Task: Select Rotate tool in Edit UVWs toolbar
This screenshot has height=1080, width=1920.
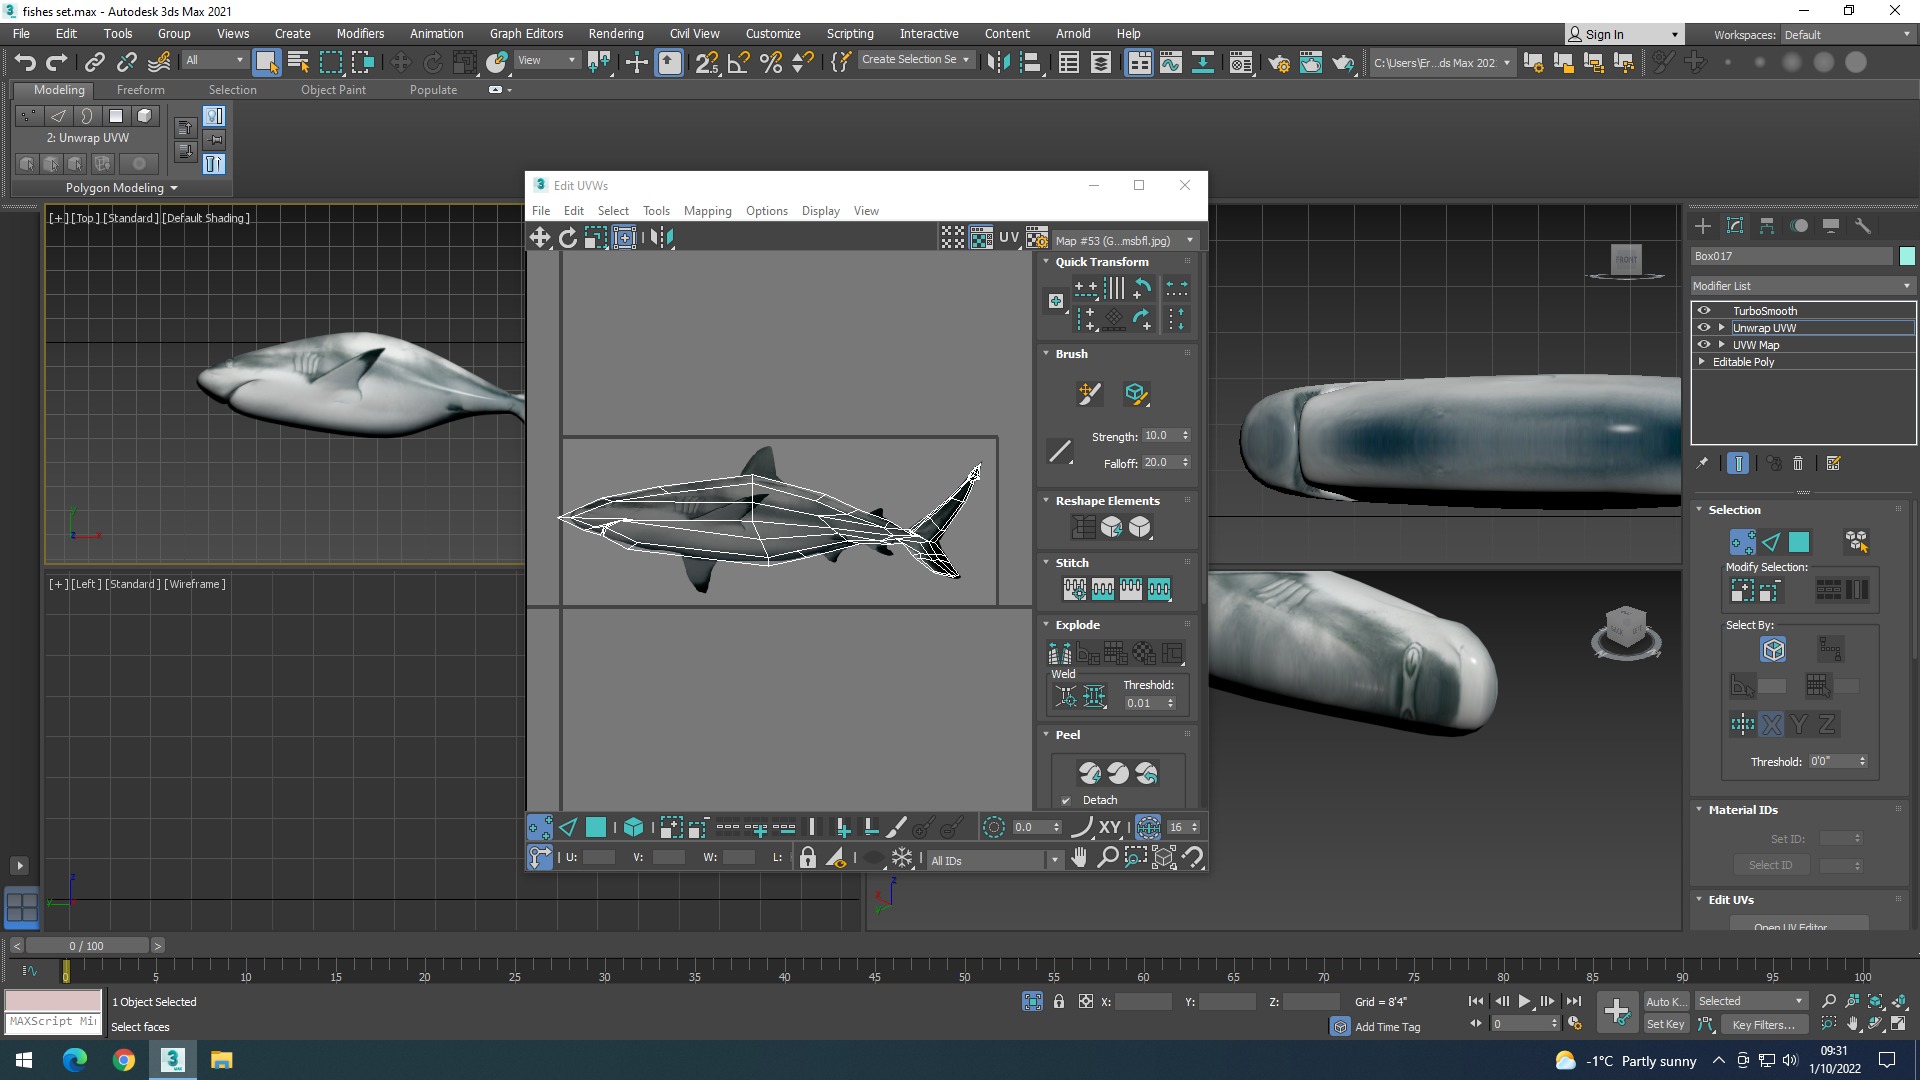Action: click(568, 237)
